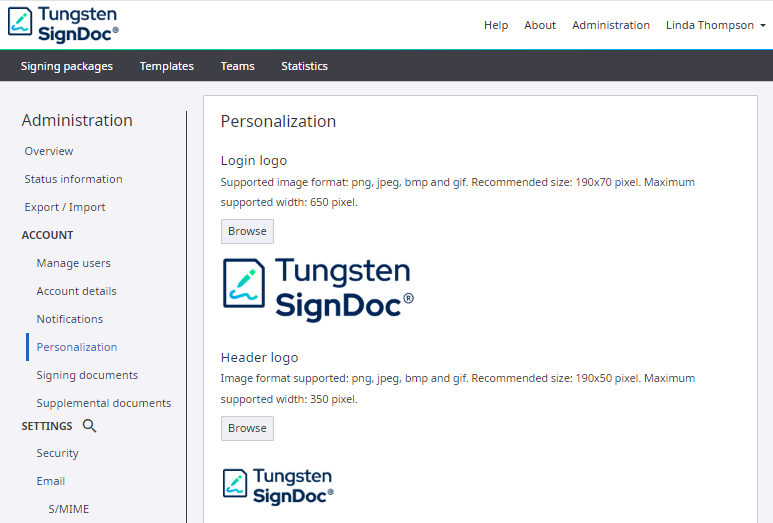This screenshot has height=523, width=773.
Task: Click the SETTINGS section heading
Action: point(47,426)
